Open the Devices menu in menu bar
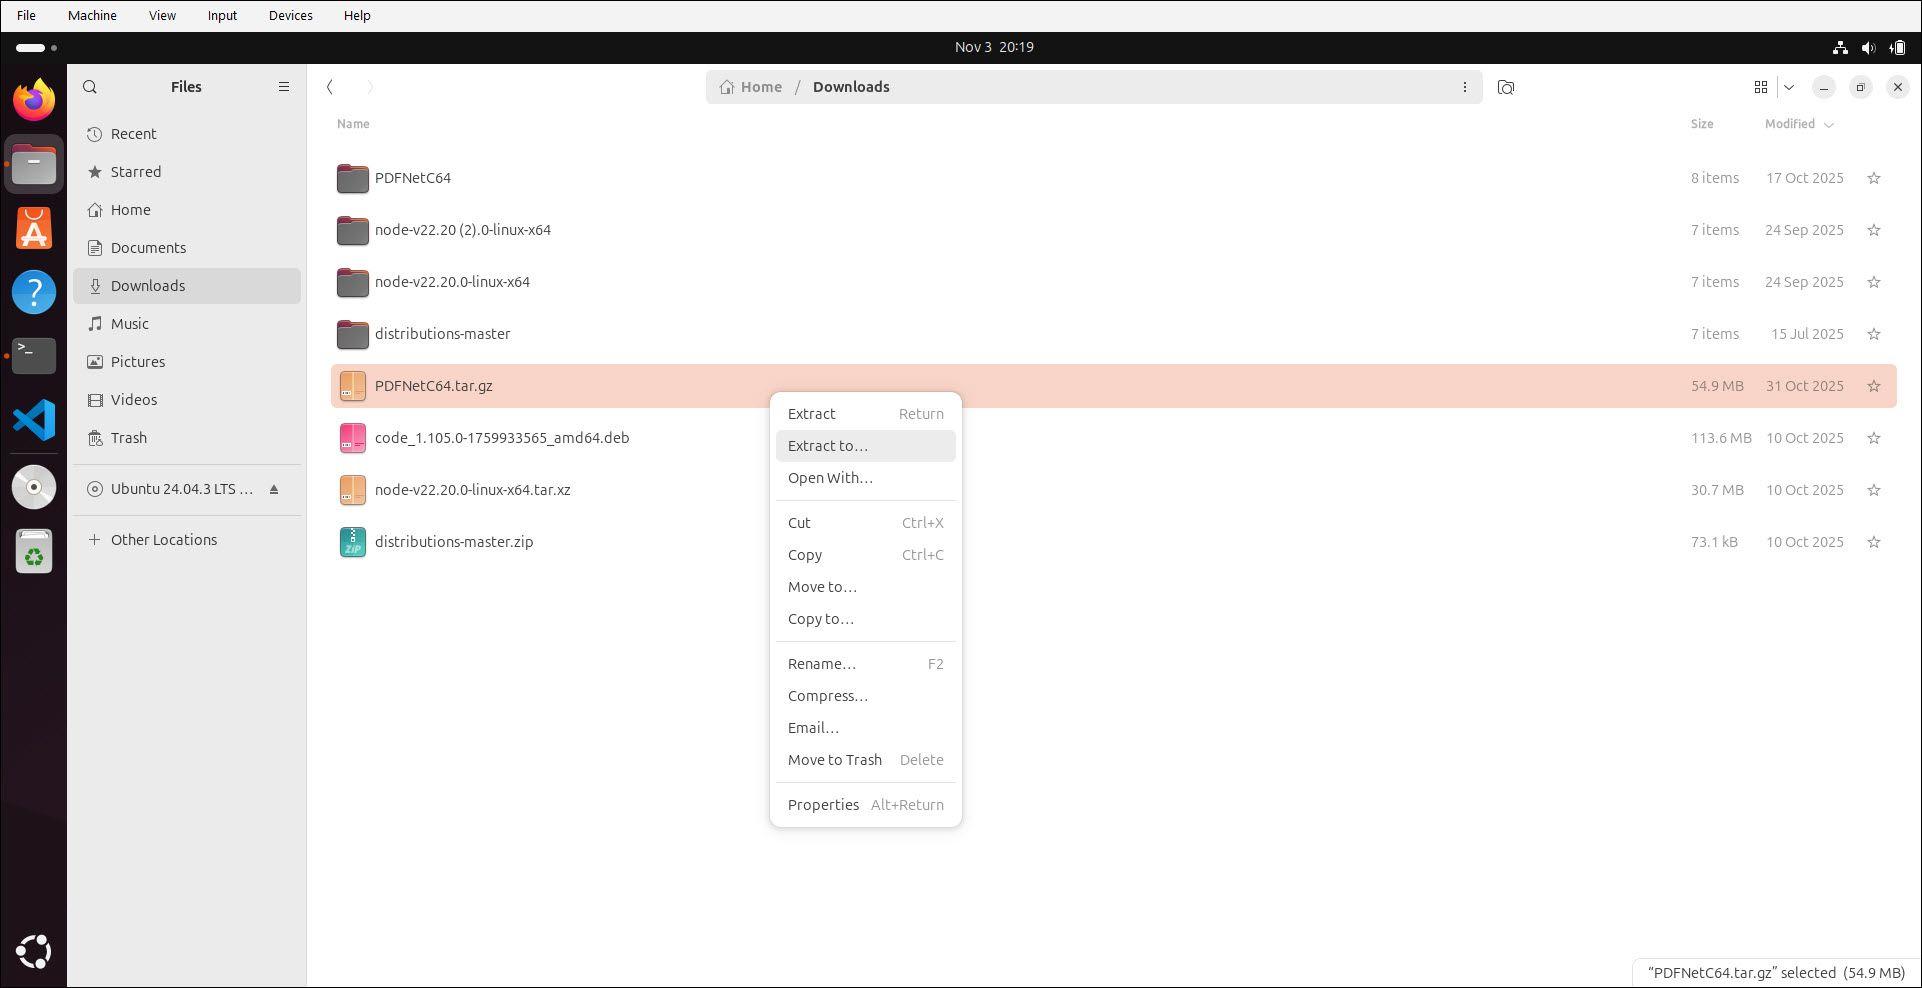Screen dimensions: 1922x988 point(290,15)
